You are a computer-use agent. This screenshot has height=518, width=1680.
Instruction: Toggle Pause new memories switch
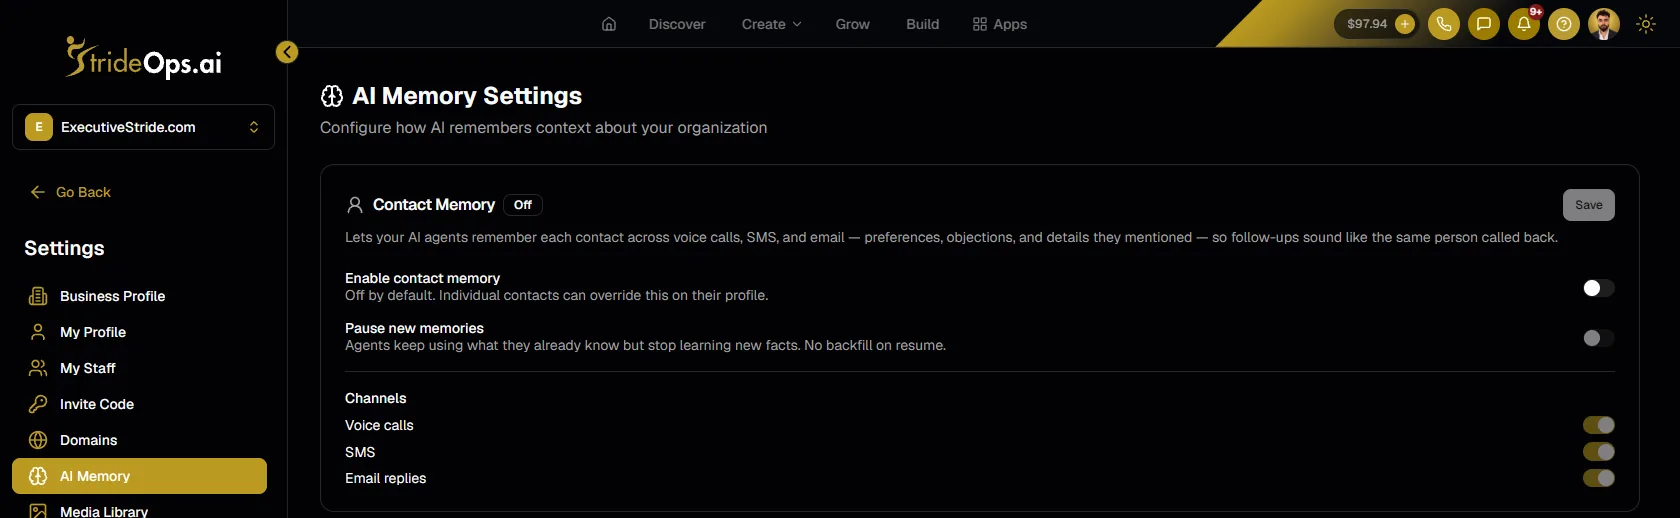click(1598, 338)
